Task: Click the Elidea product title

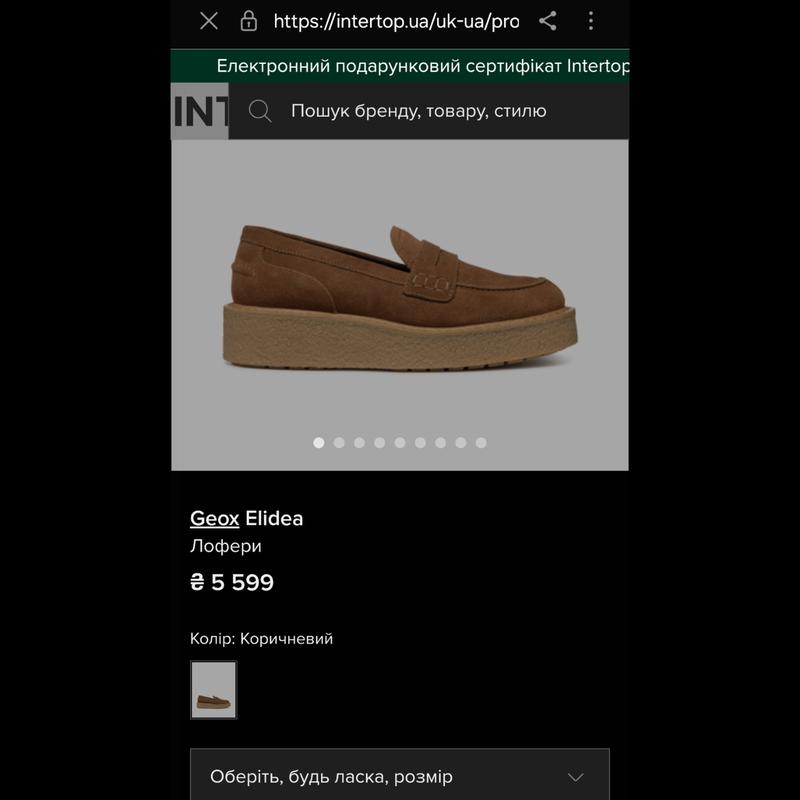Action: click(274, 518)
